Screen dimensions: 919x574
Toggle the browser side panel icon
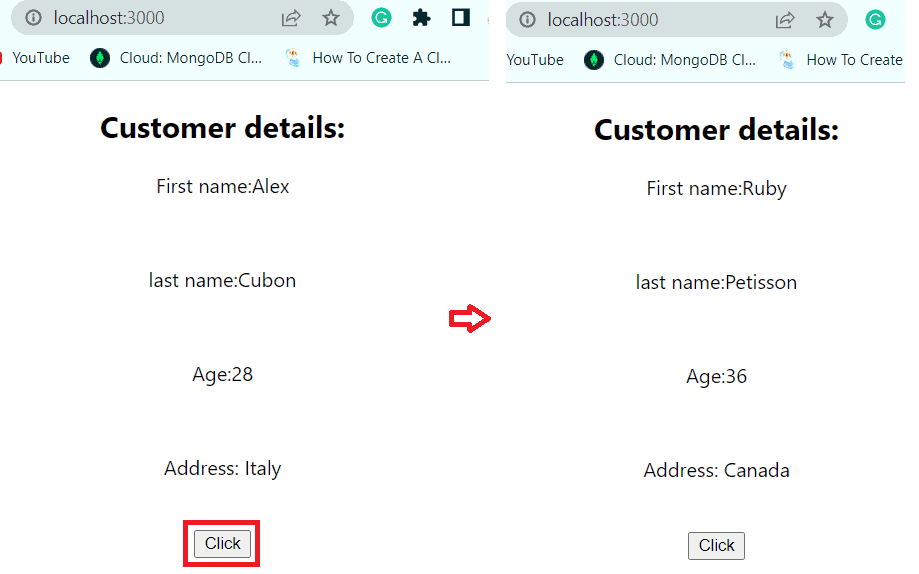[x=461, y=18]
